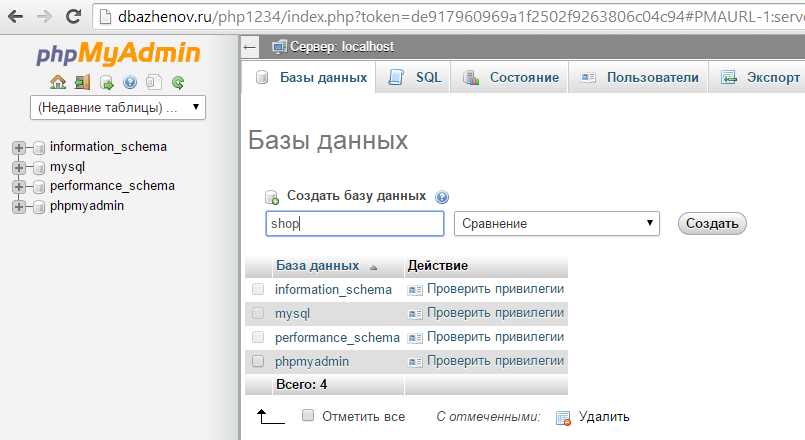Viewport: 805px width, 440px height.
Task: Click the database name input field
Action: click(354, 223)
